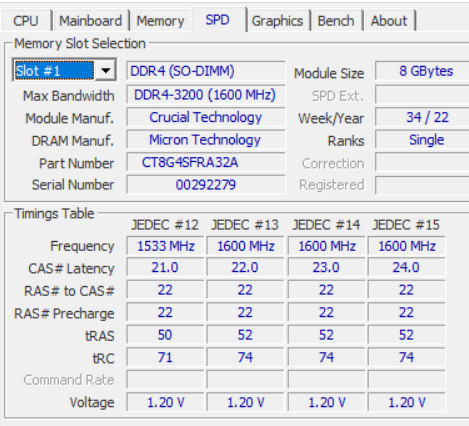Show the About tab
Viewport: 469px width, 426px height.
pyautogui.click(x=389, y=21)
